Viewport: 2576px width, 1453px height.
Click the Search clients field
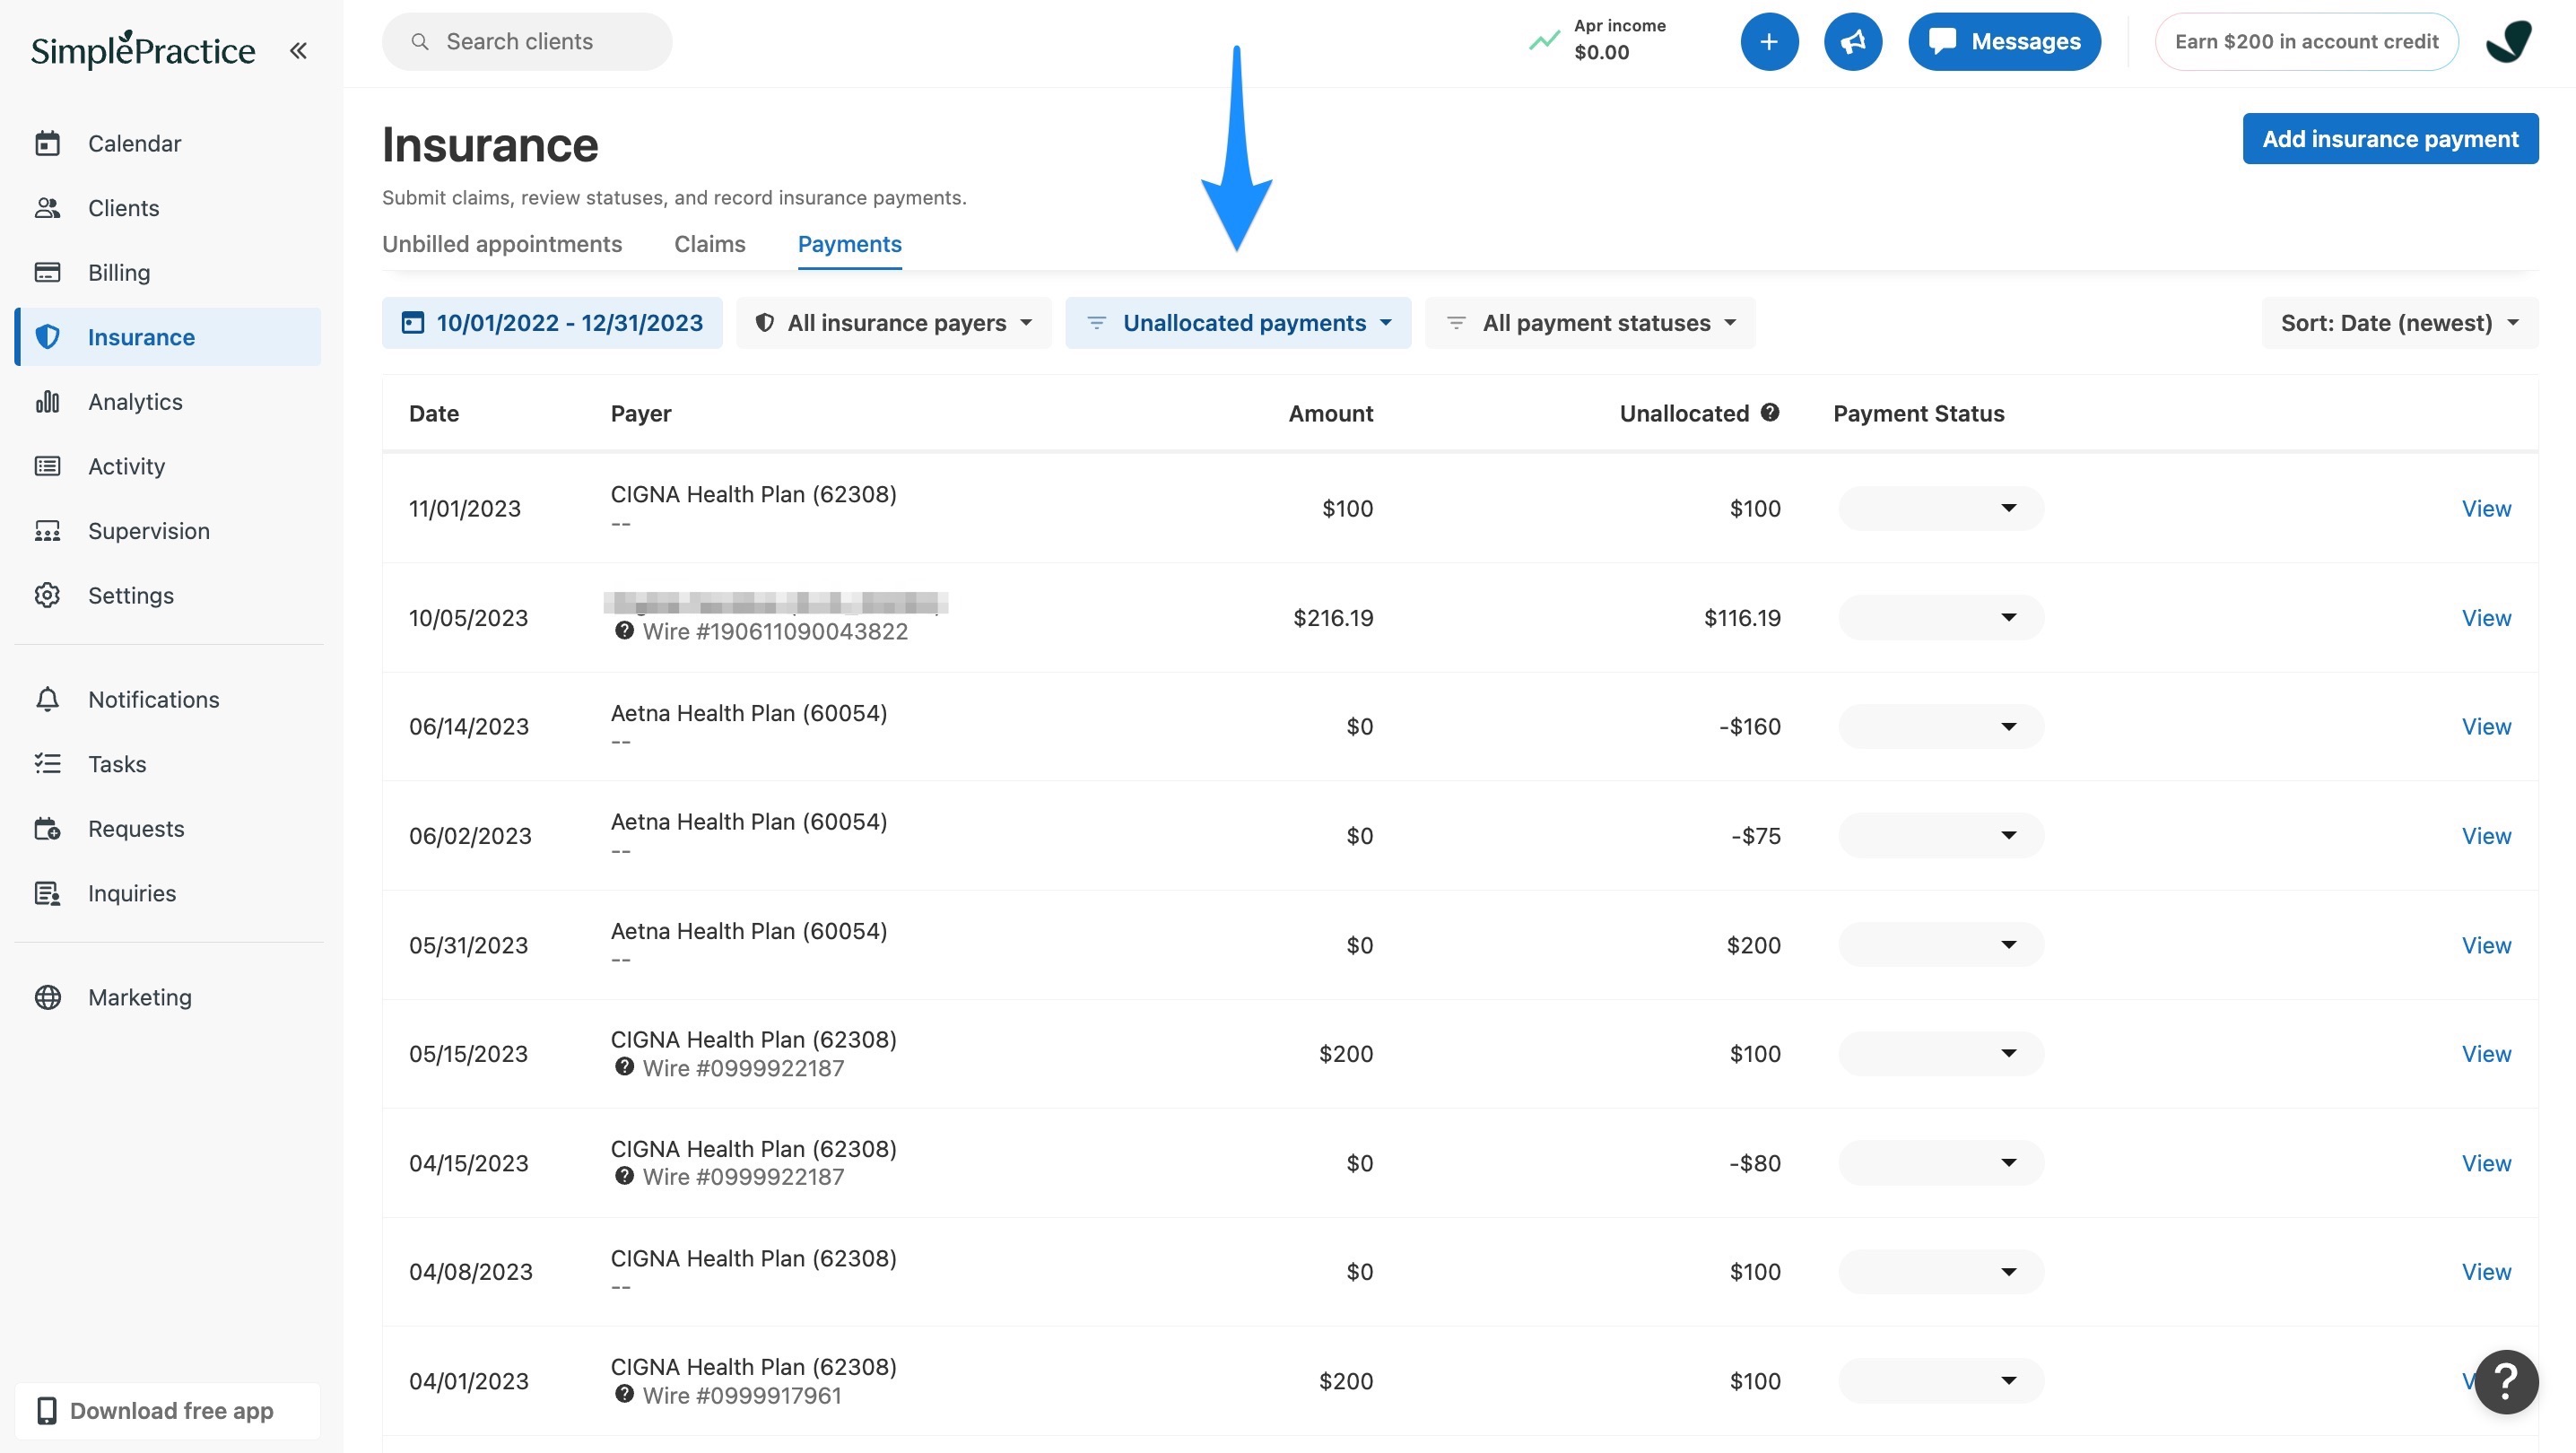pos(527,42)
